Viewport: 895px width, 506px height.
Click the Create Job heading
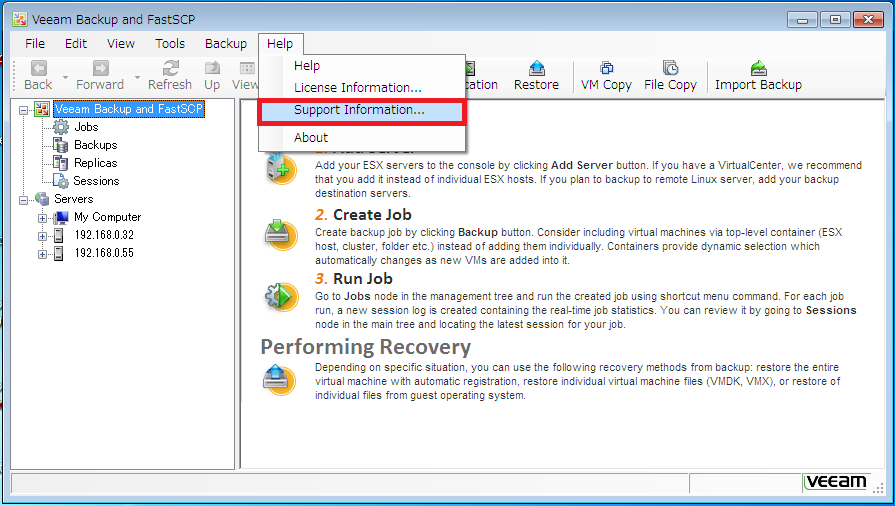point(372,215)
